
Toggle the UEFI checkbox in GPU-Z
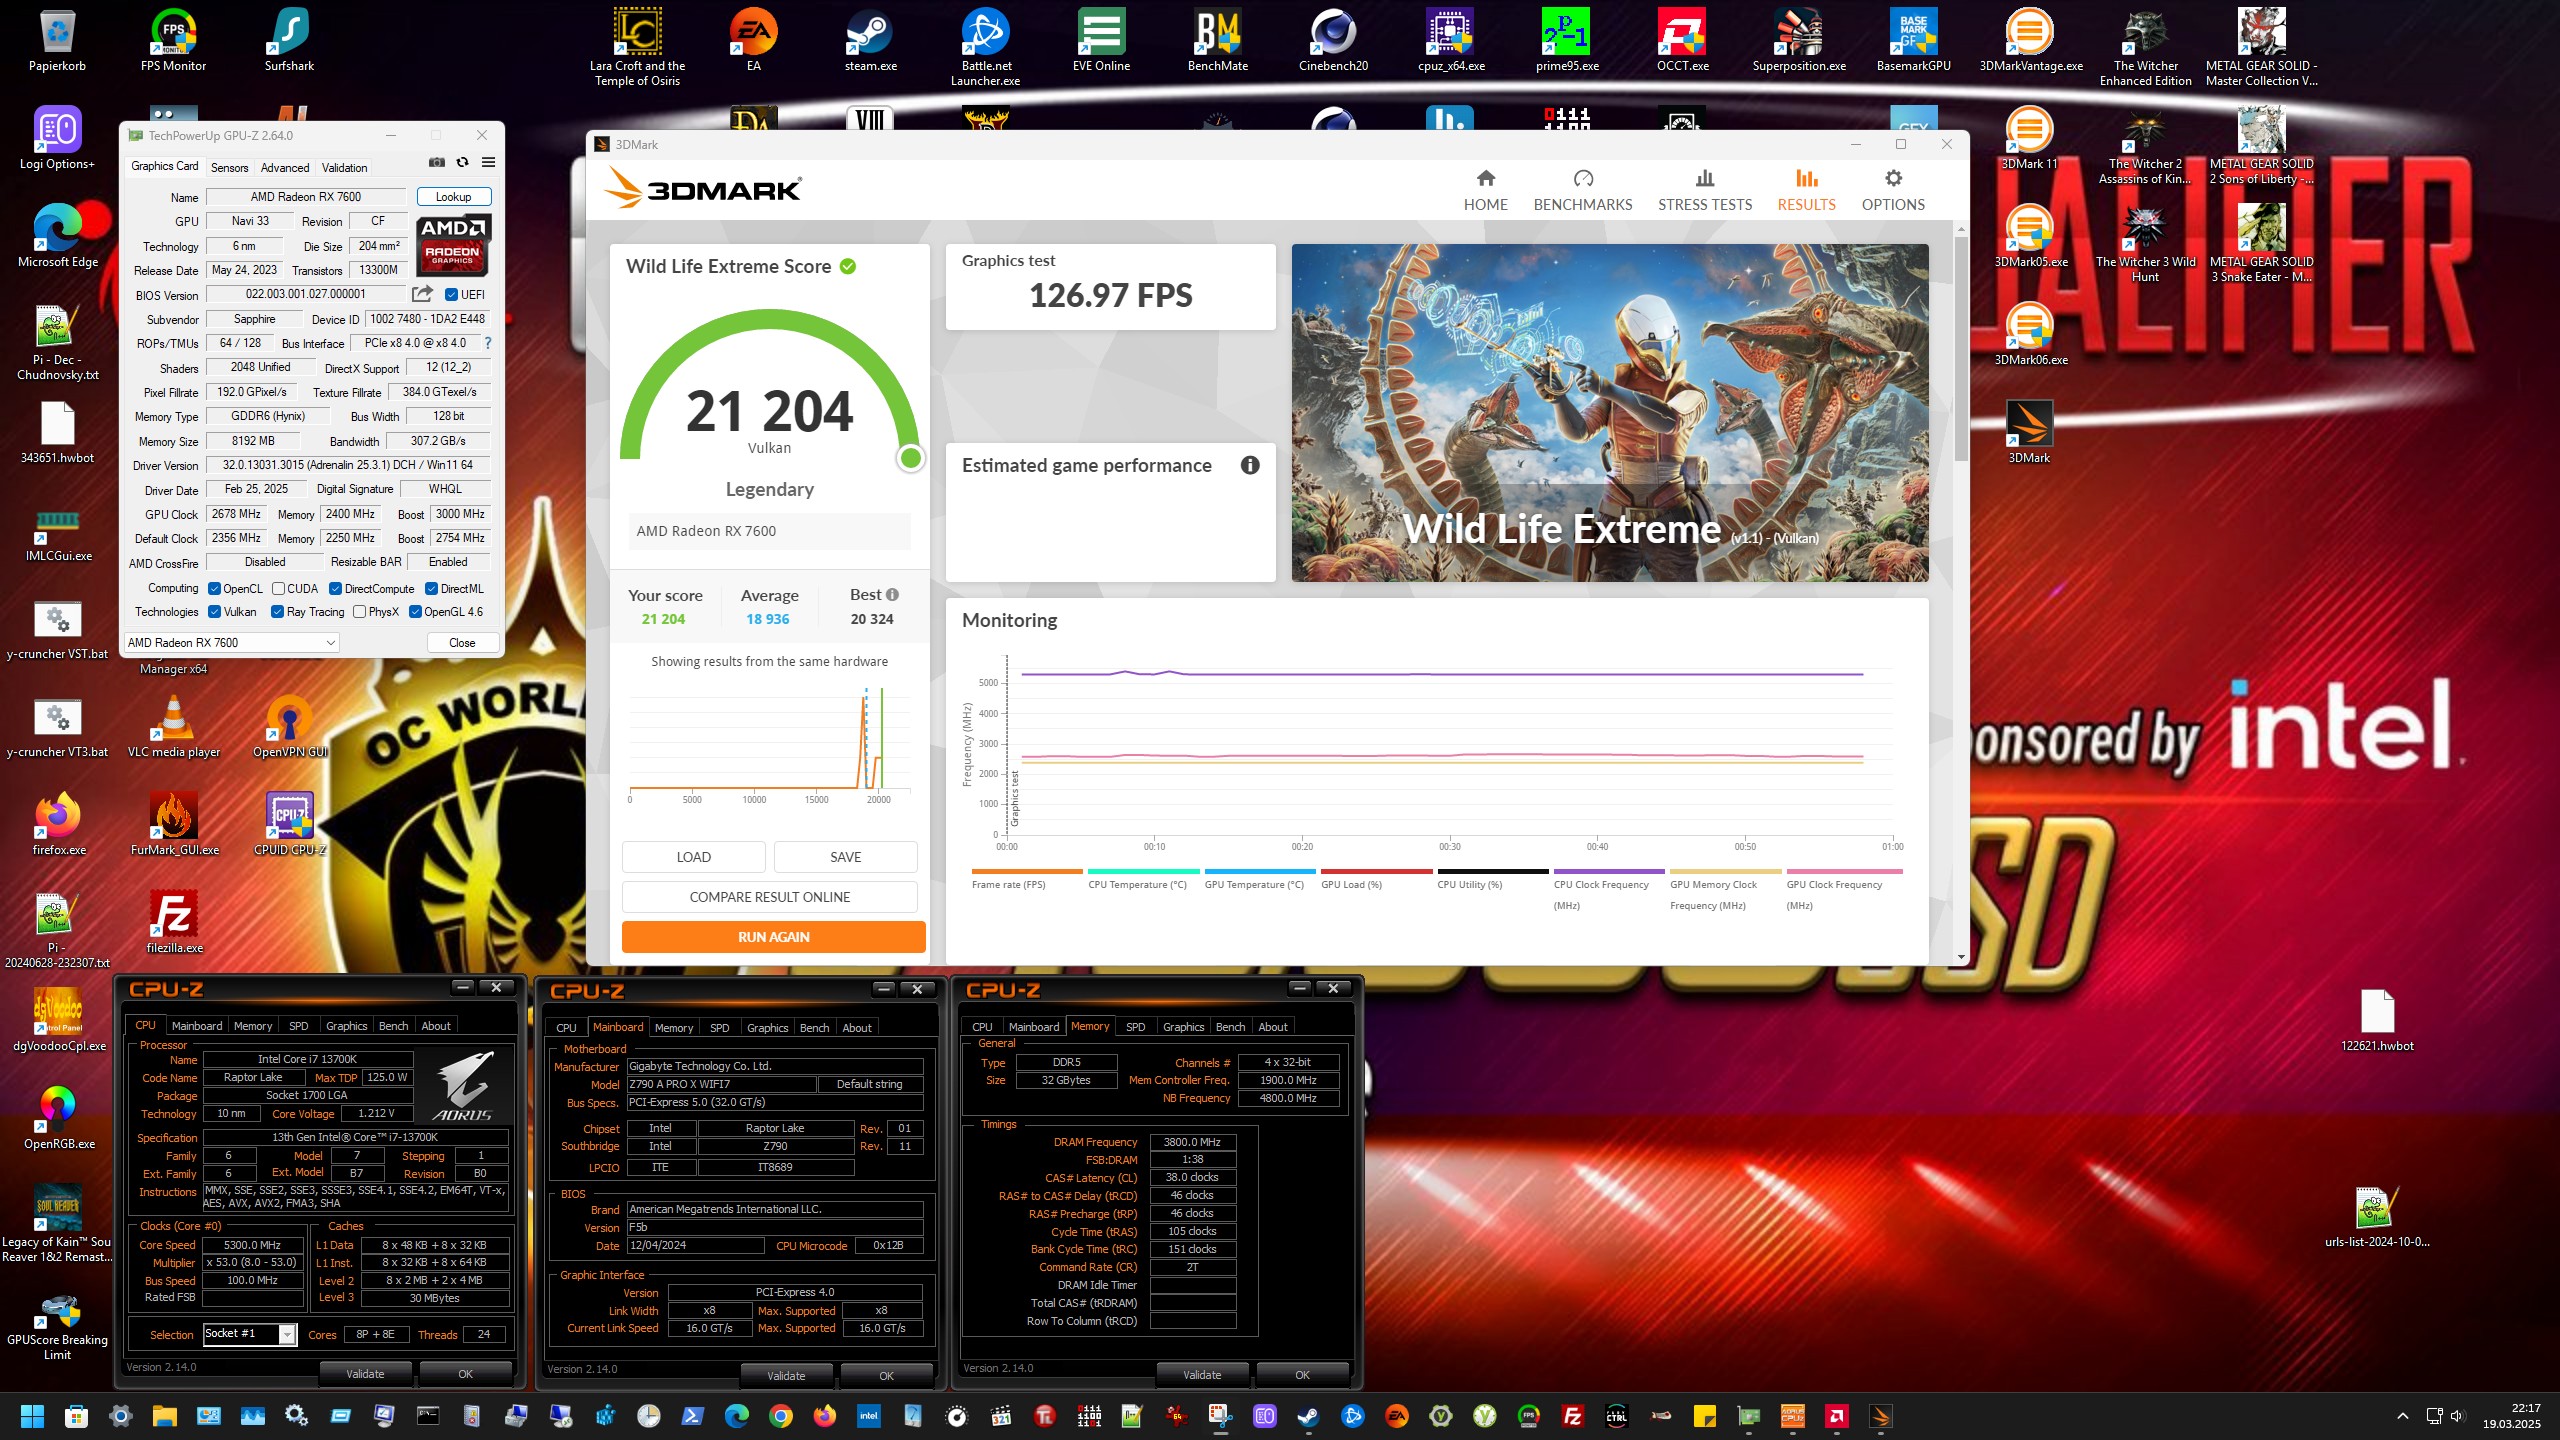click(451, 294)
